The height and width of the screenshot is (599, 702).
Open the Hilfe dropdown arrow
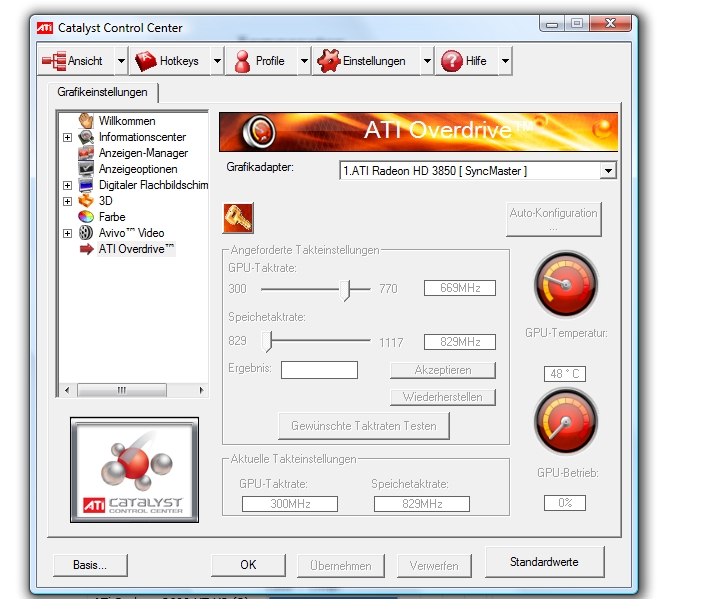click(x=505, y=61)
